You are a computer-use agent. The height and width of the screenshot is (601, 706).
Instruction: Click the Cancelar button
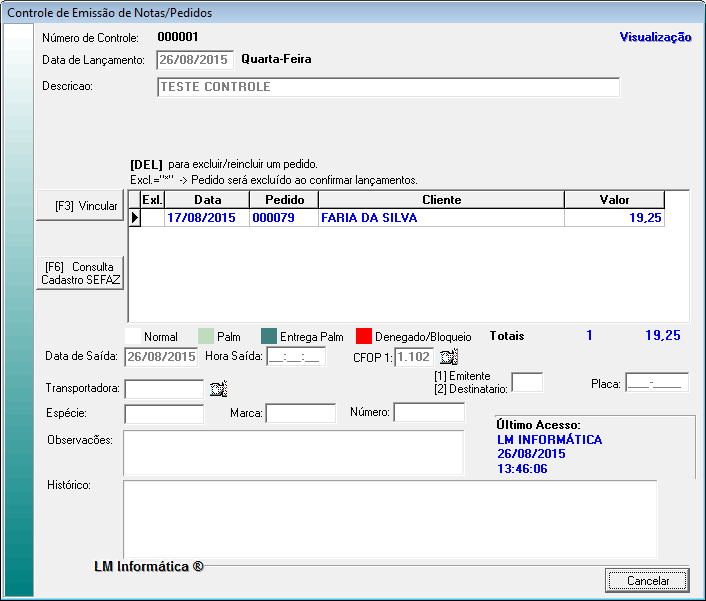pyautogui.click(x=647, y=580)
